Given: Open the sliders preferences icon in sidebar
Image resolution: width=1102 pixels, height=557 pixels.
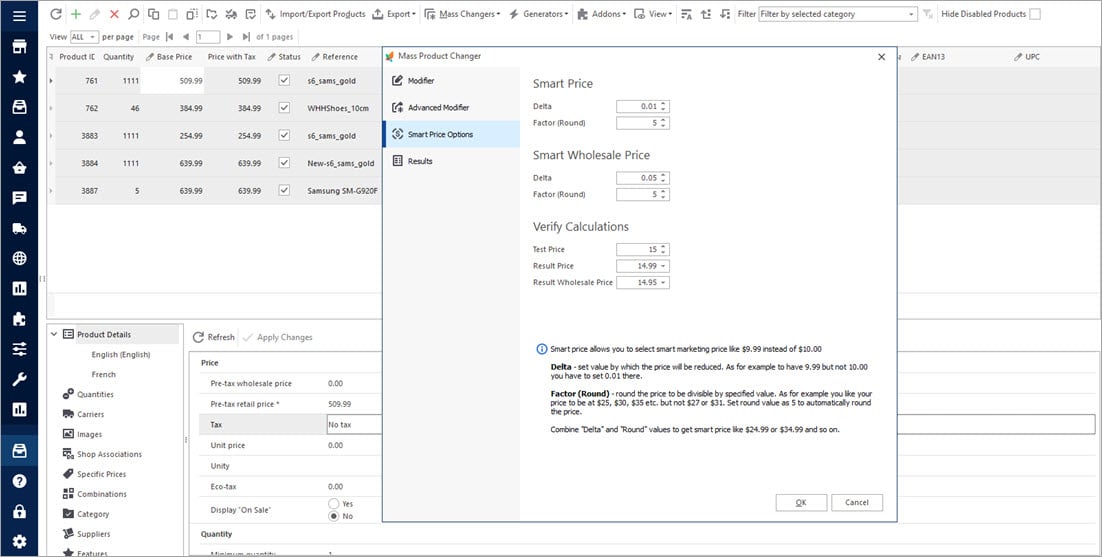Looking at the screenshot, I should point(20,349).
